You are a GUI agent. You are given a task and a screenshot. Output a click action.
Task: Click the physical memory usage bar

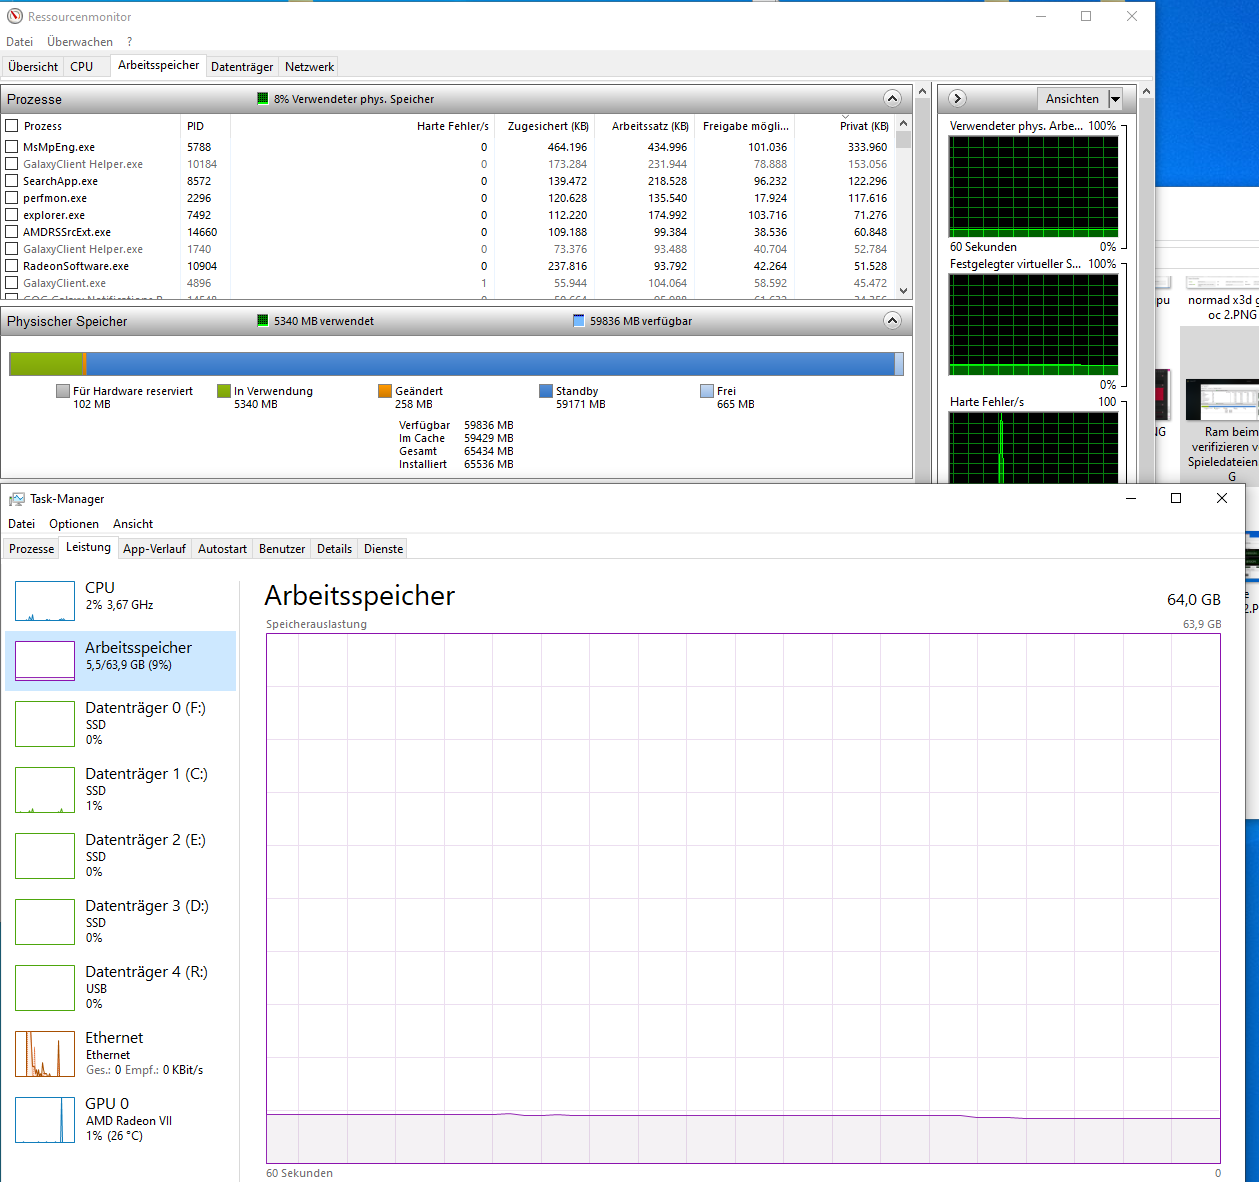[456, 364]
